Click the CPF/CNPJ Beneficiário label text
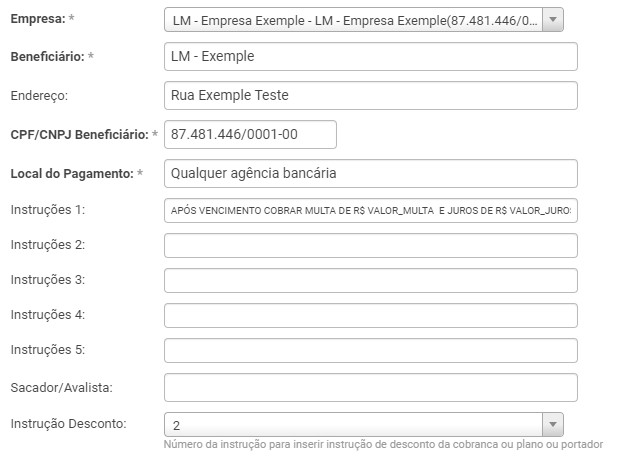Screen dimensions: 630x457 coord(79,135)
